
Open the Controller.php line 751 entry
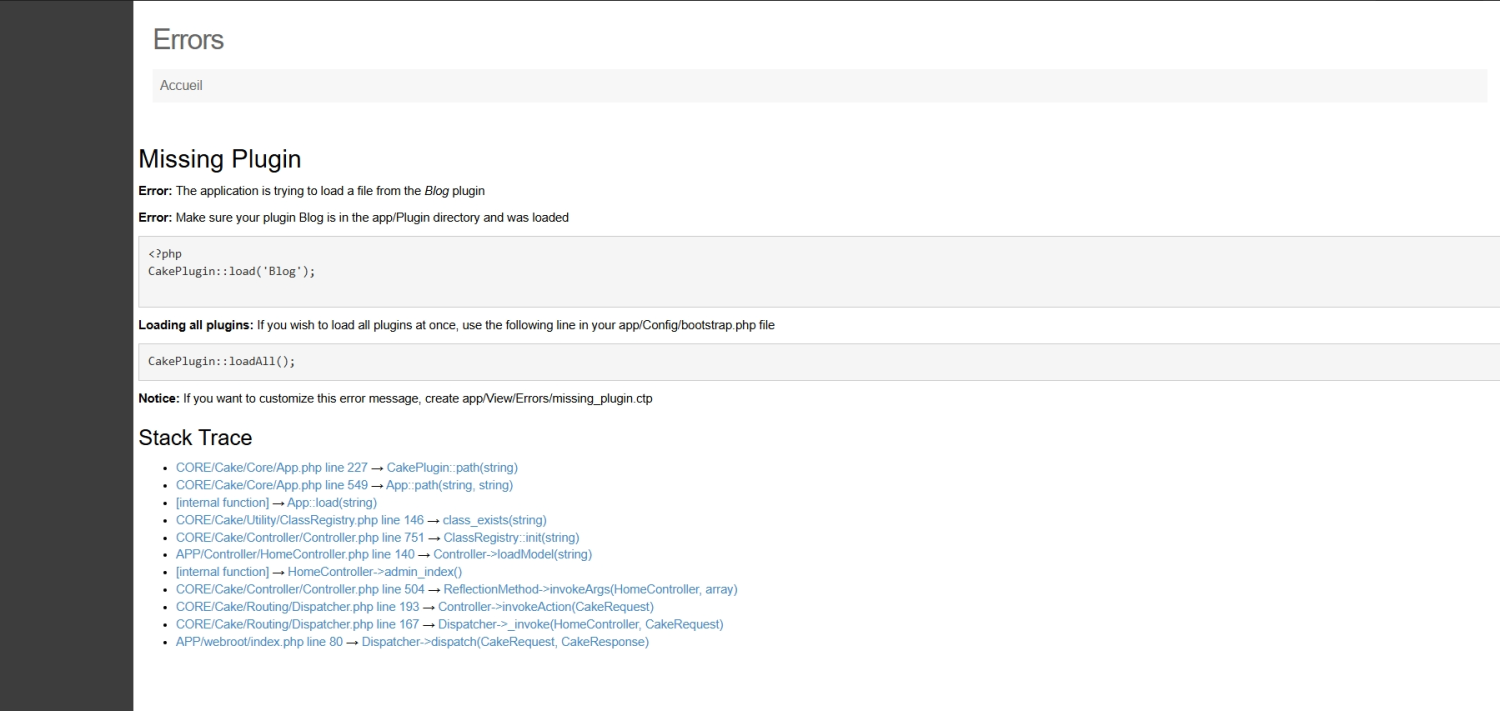tap(299, 538)
